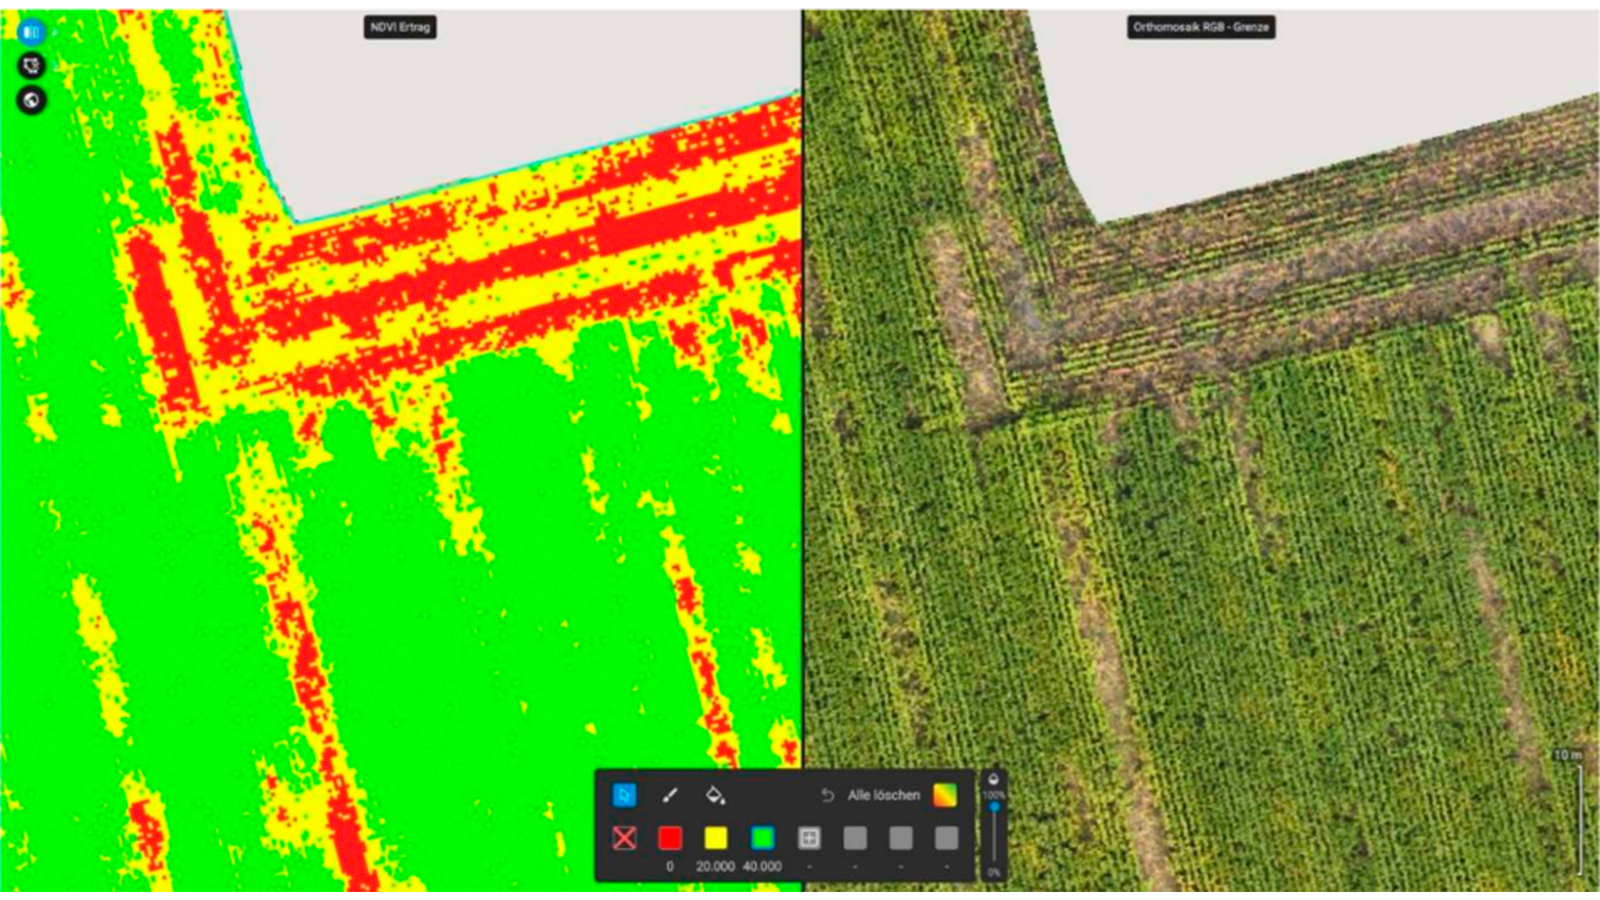Click the '10 m' scale bar label

point(1567,755)
